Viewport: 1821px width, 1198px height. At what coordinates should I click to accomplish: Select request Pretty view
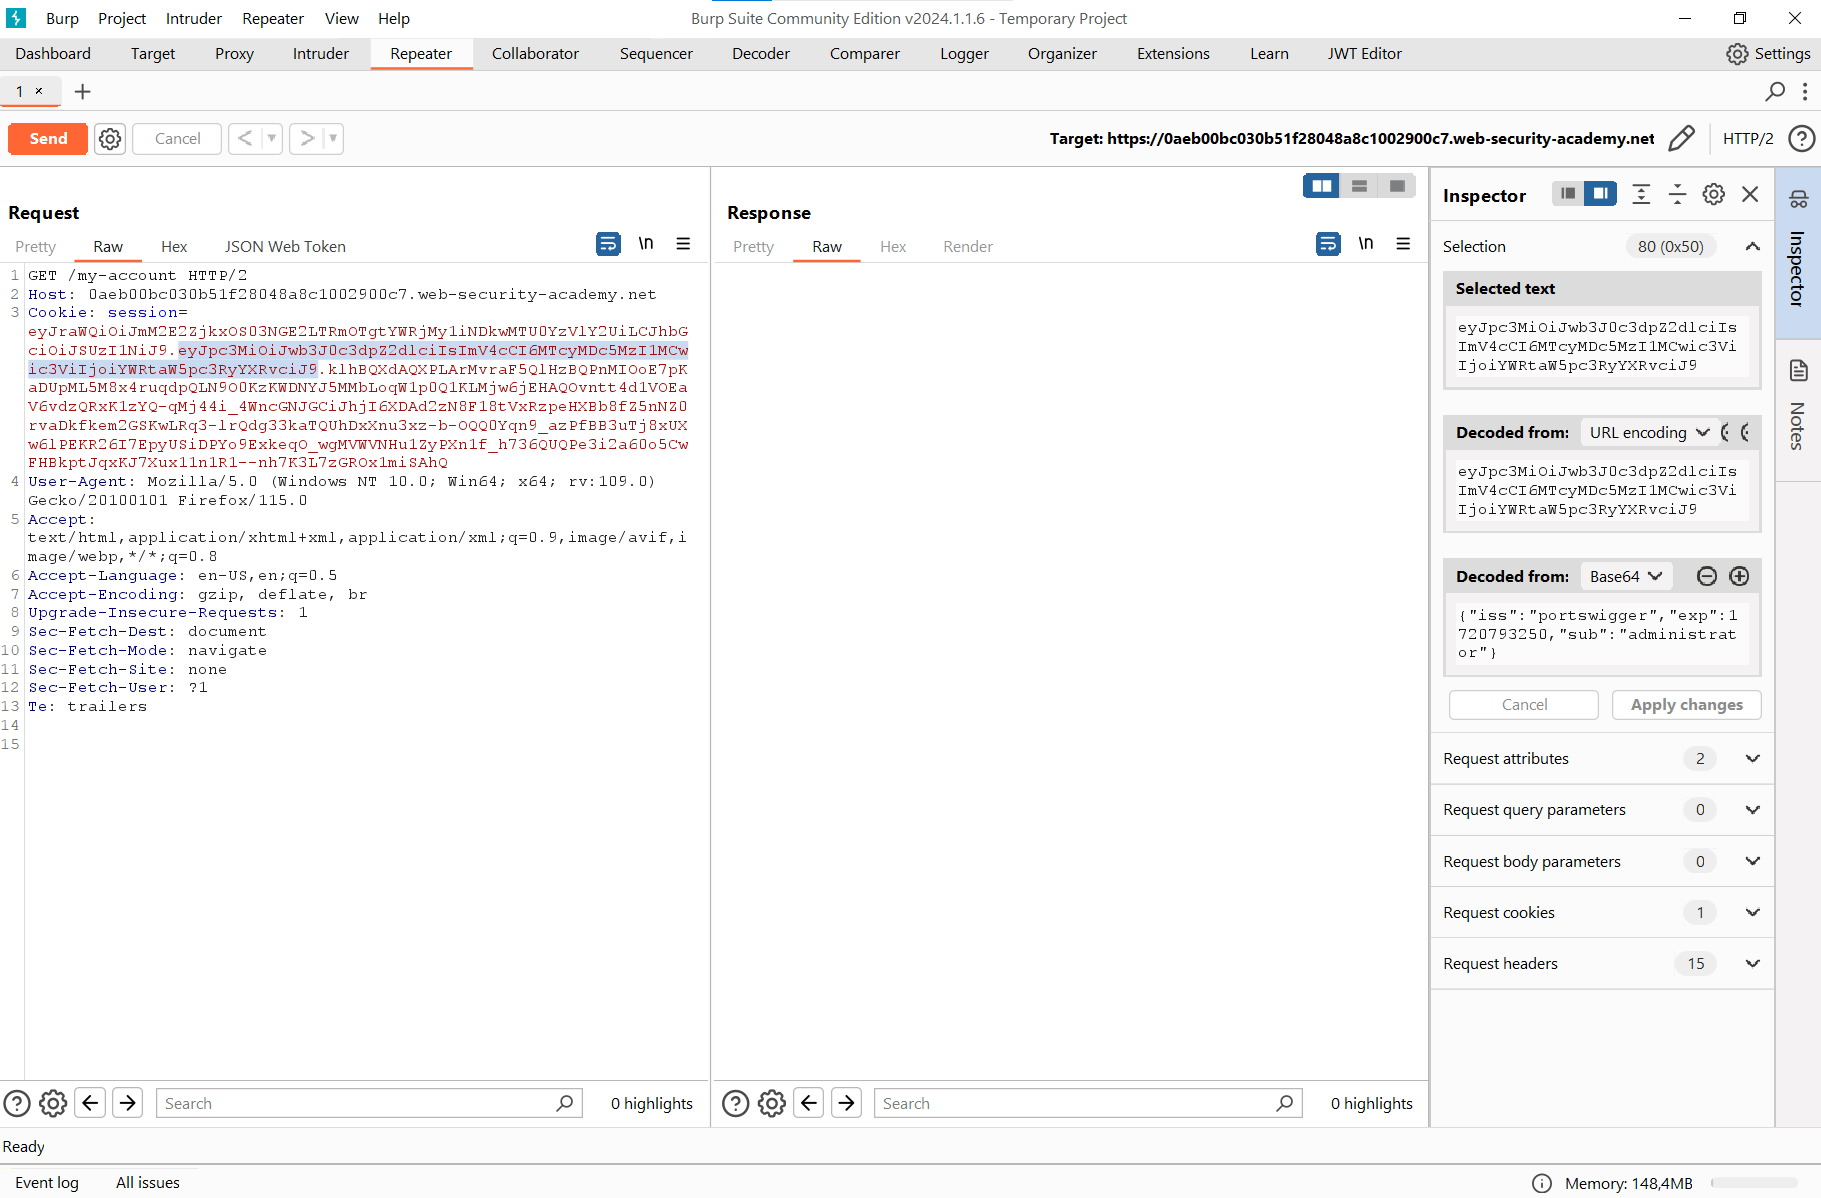point(36,247)
